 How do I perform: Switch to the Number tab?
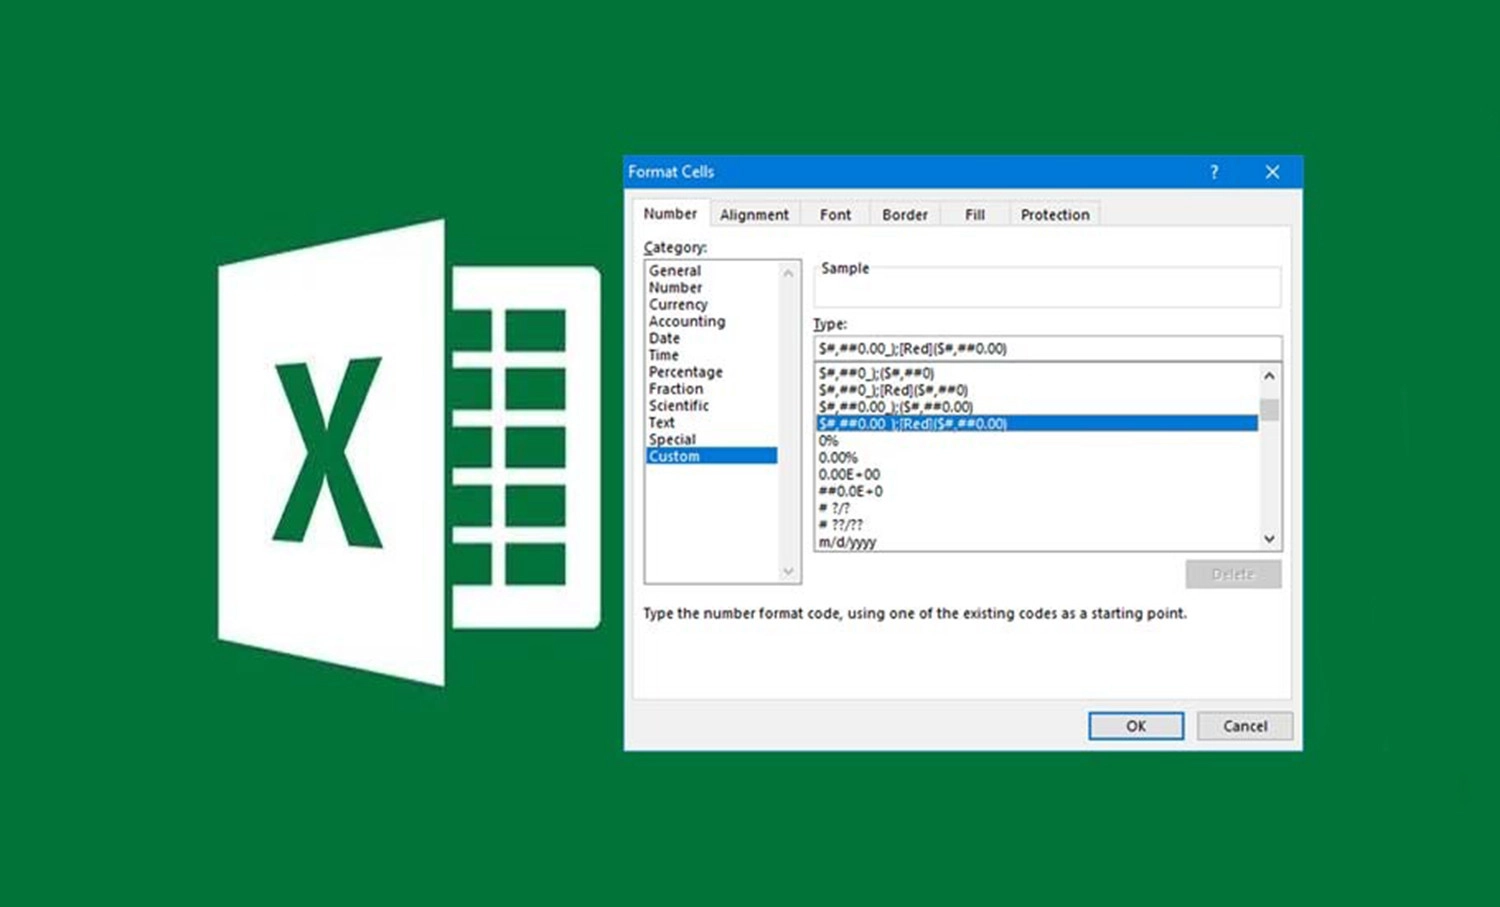(670, 213)
